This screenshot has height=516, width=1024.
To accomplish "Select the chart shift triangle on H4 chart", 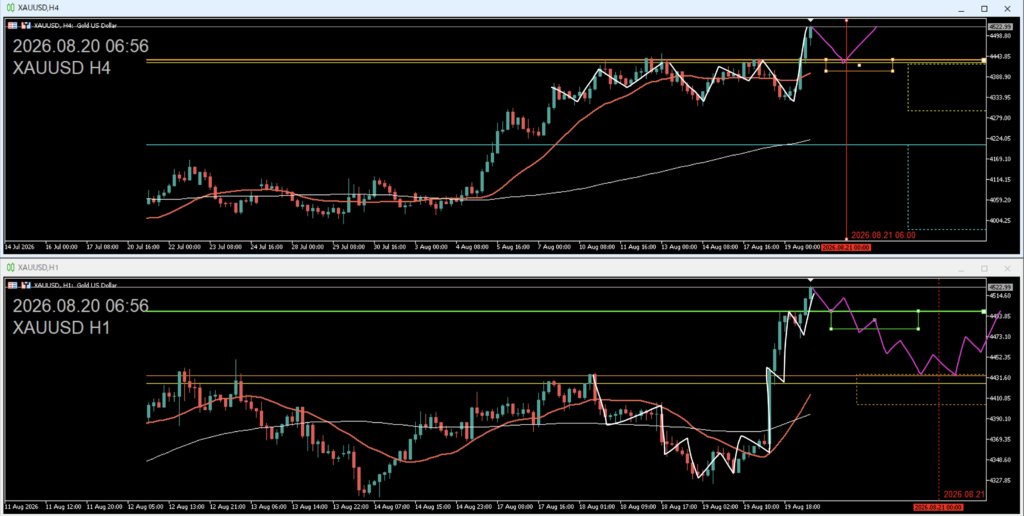I will click(810, 21).
